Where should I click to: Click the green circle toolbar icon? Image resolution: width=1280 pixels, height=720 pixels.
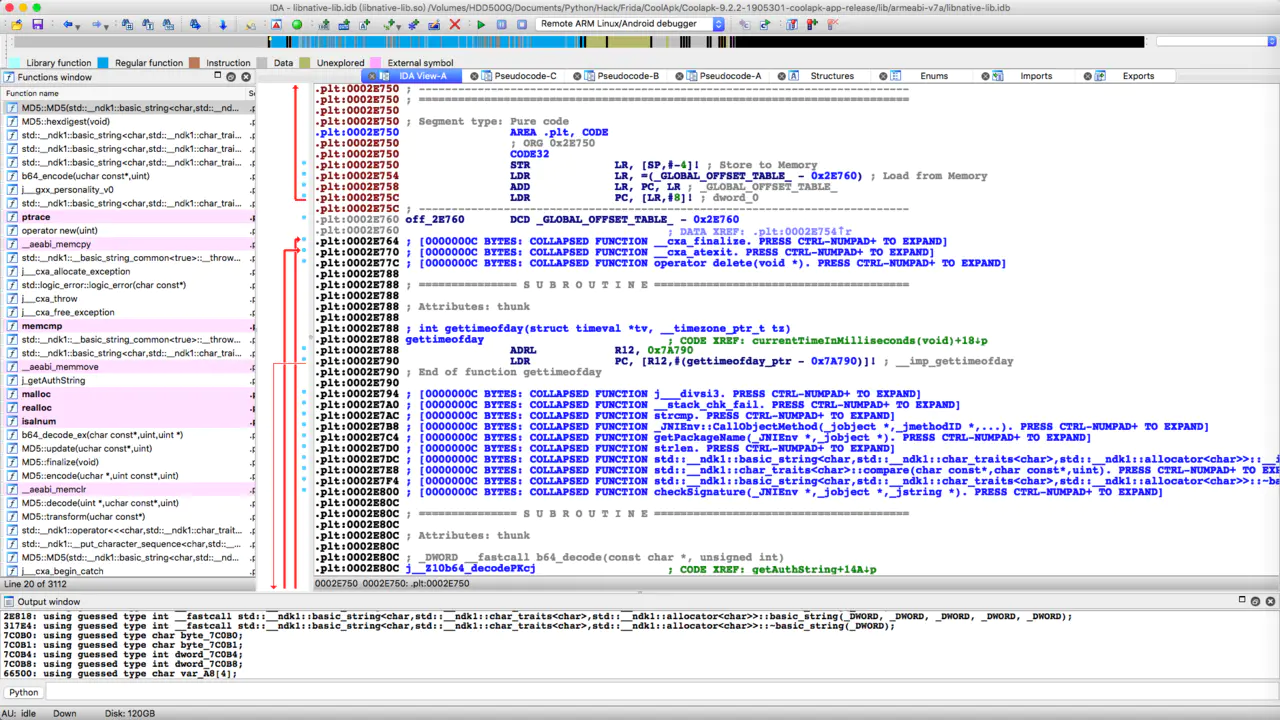click(297, 24)
